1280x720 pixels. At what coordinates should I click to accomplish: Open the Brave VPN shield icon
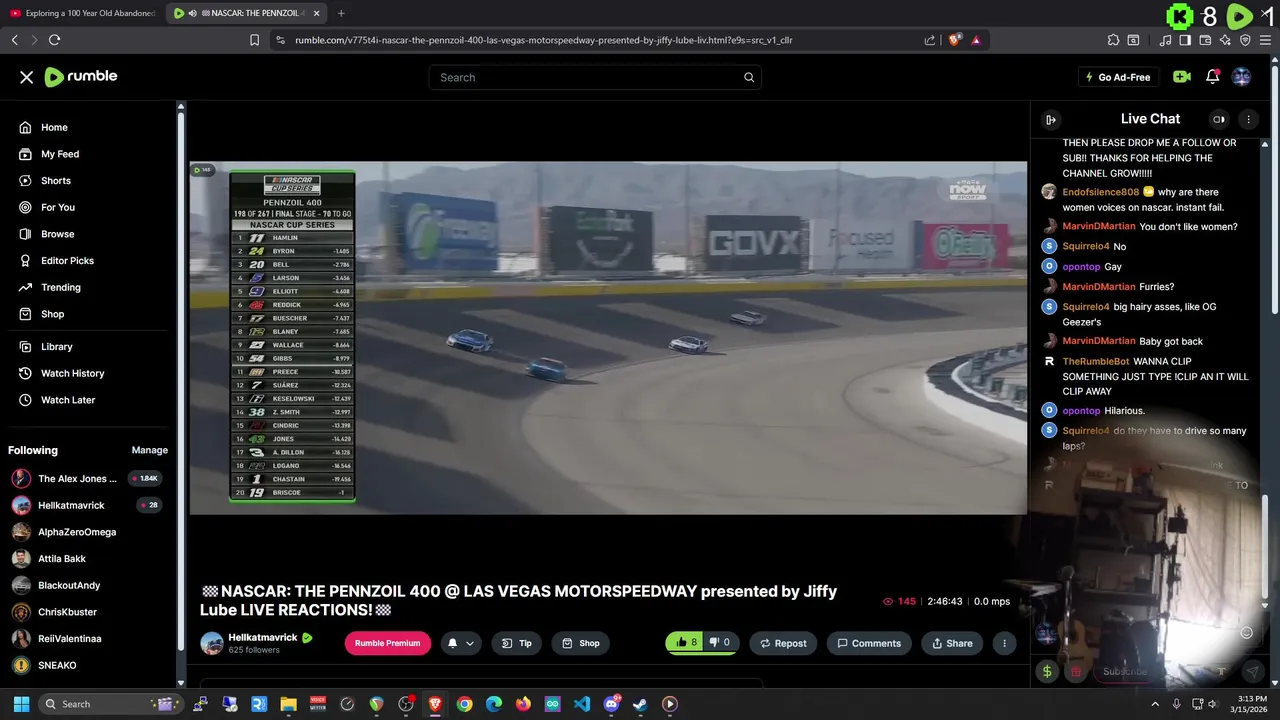pos(1245,40)
